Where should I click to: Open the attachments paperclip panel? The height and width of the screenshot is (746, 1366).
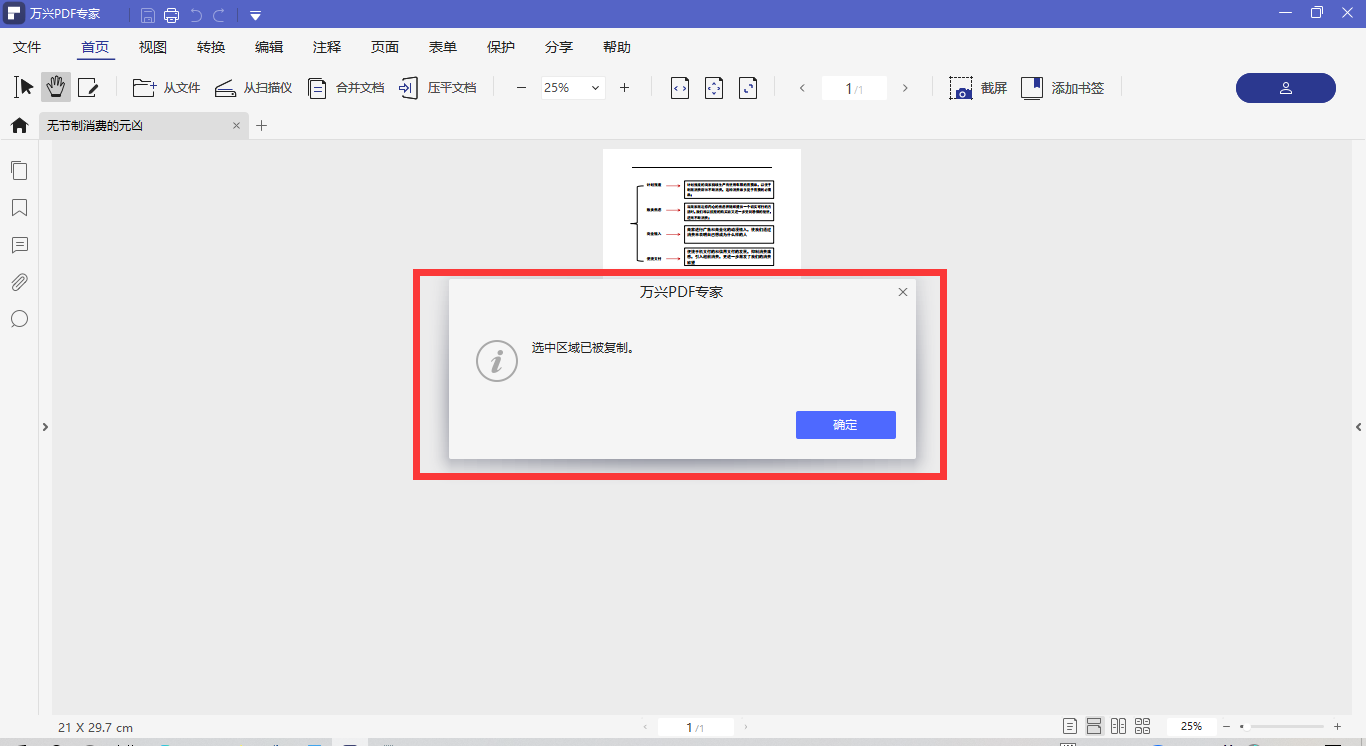pos(19,282)
